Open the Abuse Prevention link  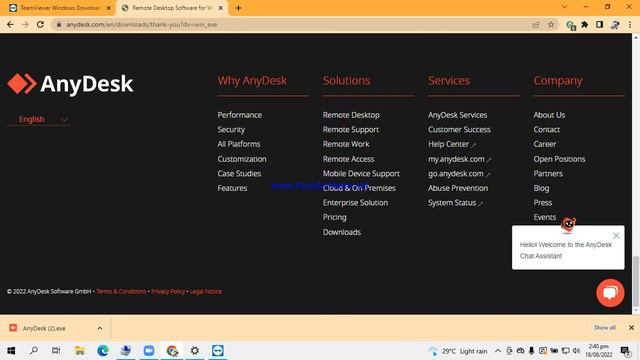(x=458, y=188)
